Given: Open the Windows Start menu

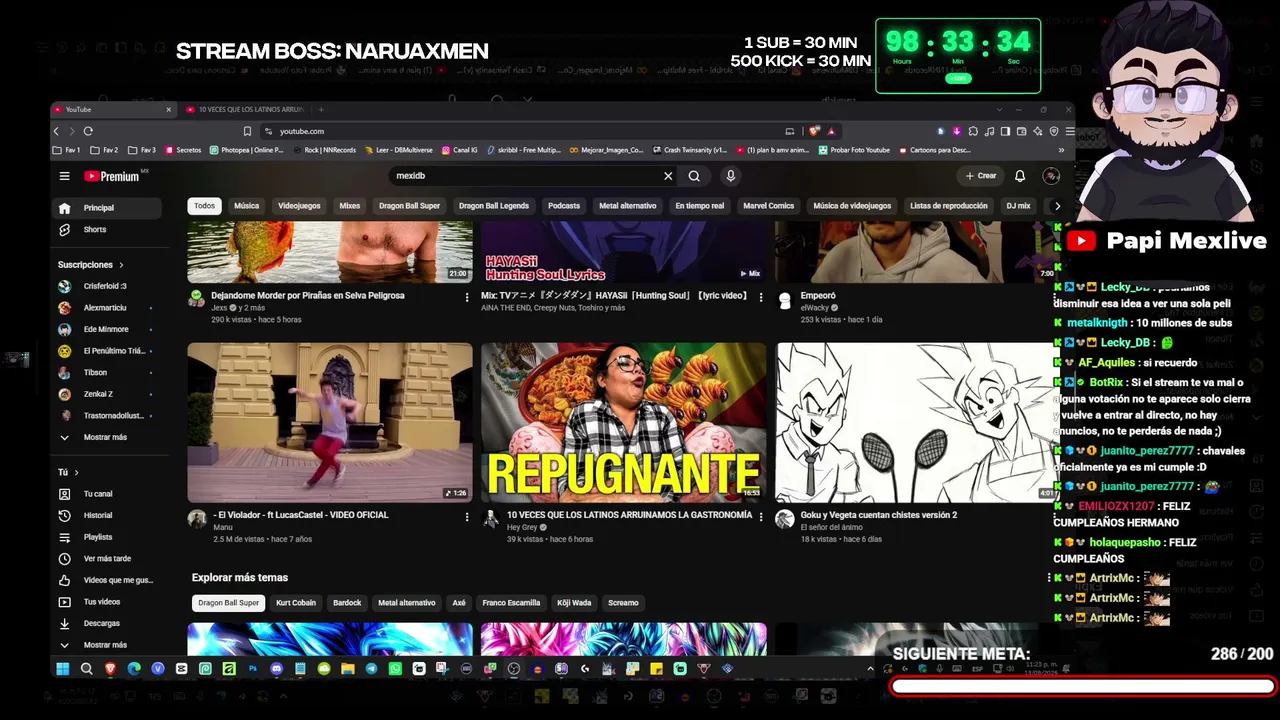Looking at the screenshot, I should pyautogui.click(x=63, y=669).
